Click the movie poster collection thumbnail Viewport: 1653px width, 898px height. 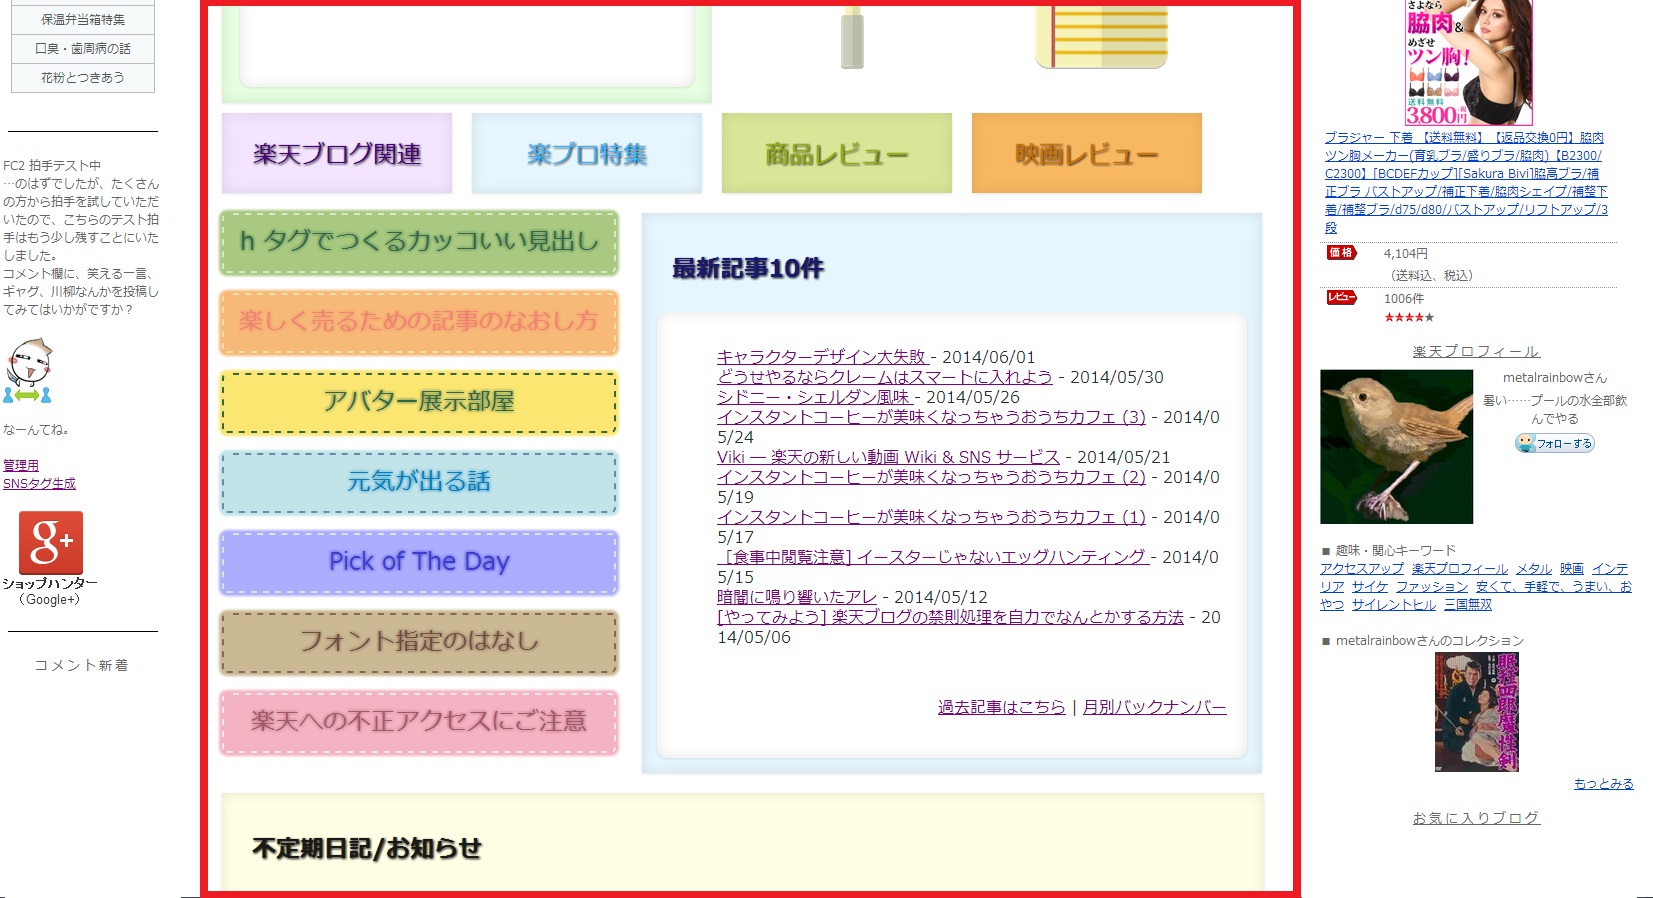pyautogui.click(x=1477, y=711)
